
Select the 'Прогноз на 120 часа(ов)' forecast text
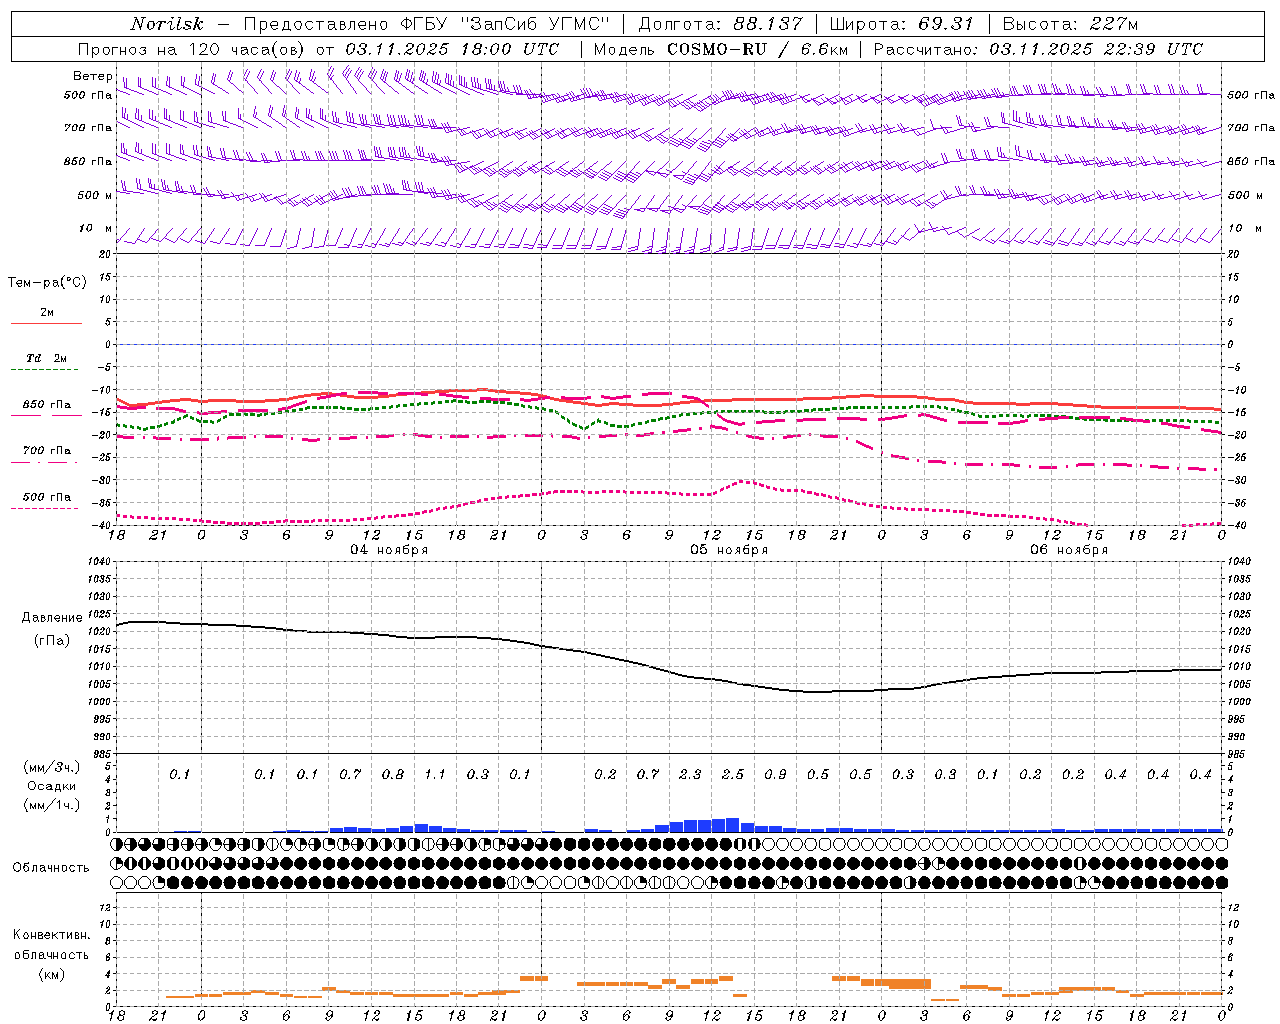(x=192, y=49)
